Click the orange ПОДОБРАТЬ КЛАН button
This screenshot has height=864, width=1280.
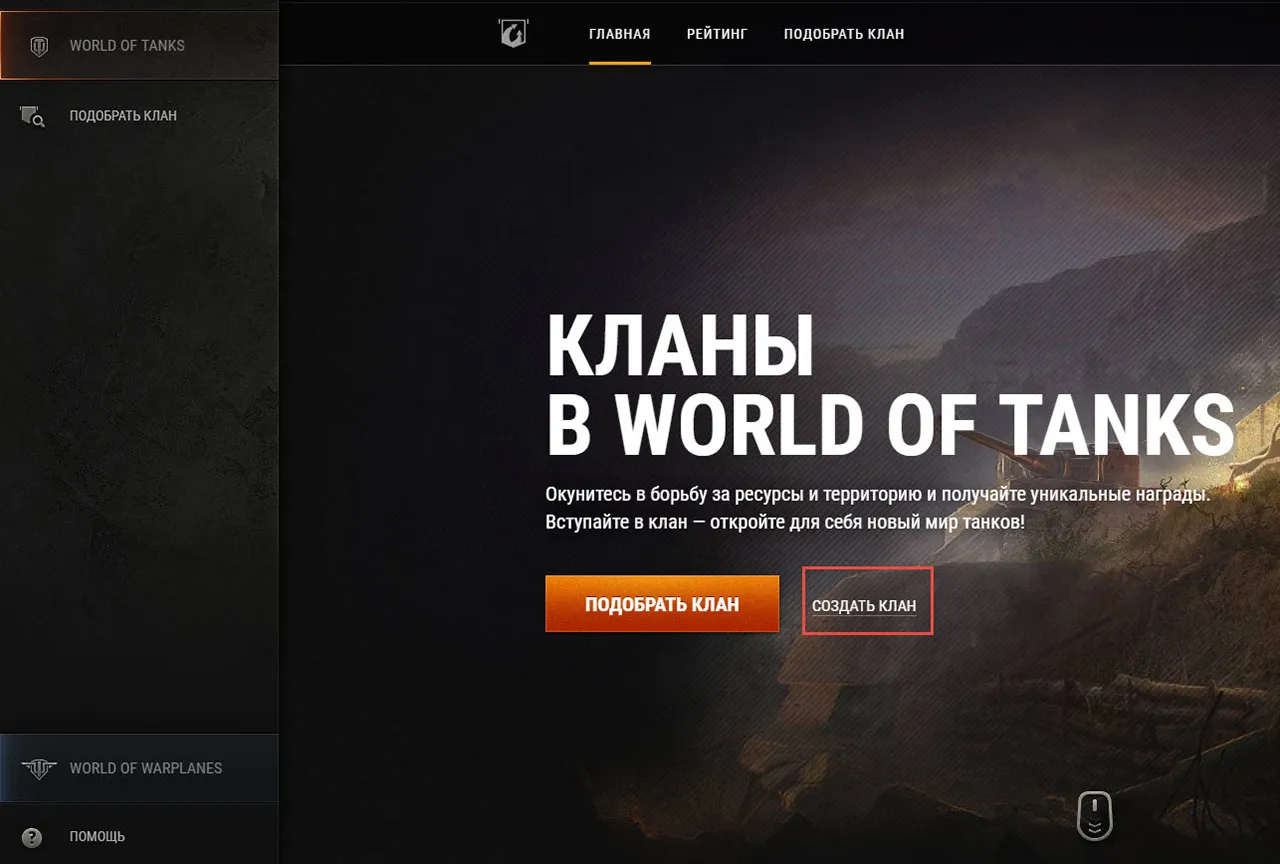pos(662,604)
